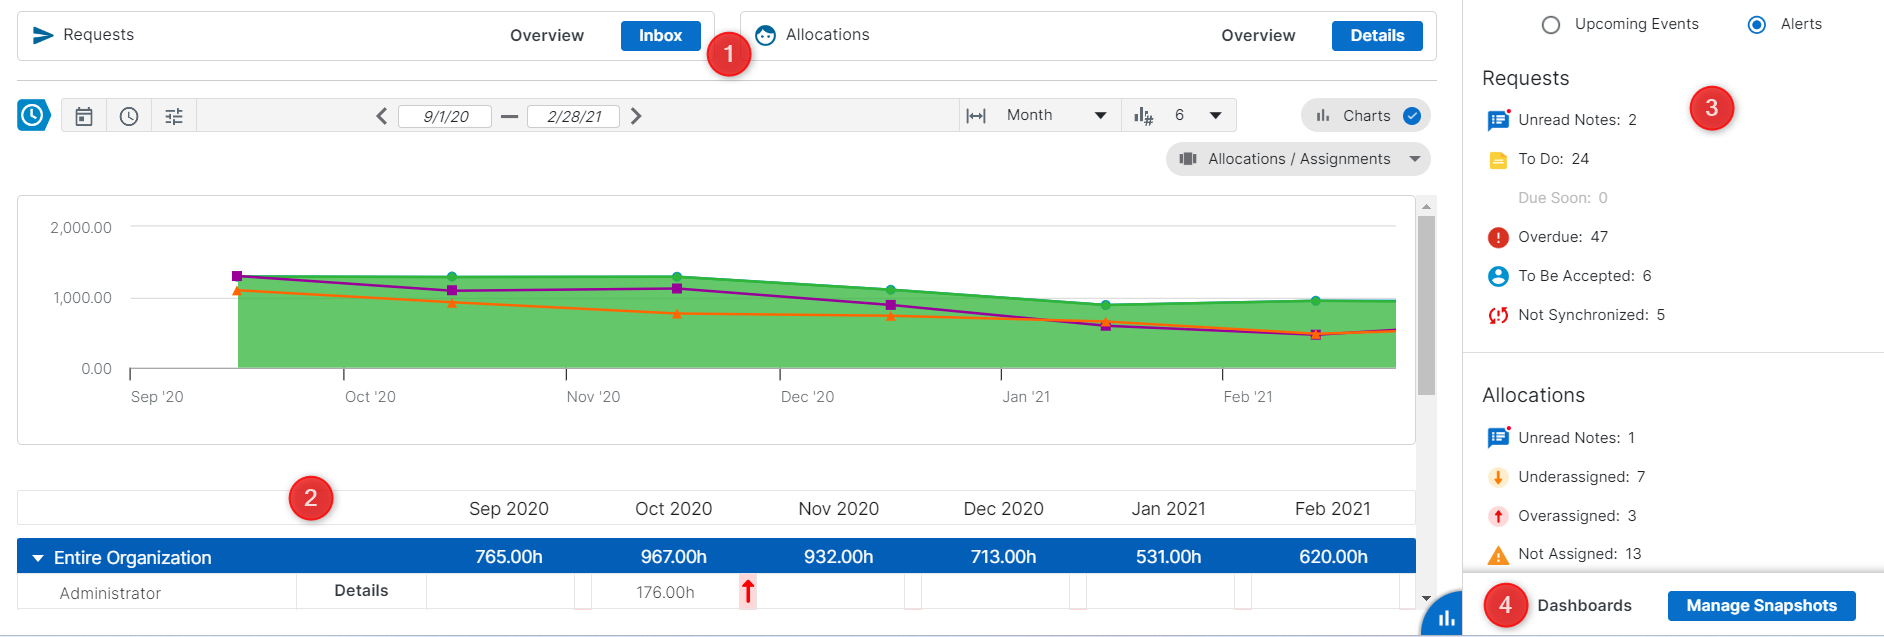
Task: Toggle the Charts display checkmark
Action: click(1412, 116)
